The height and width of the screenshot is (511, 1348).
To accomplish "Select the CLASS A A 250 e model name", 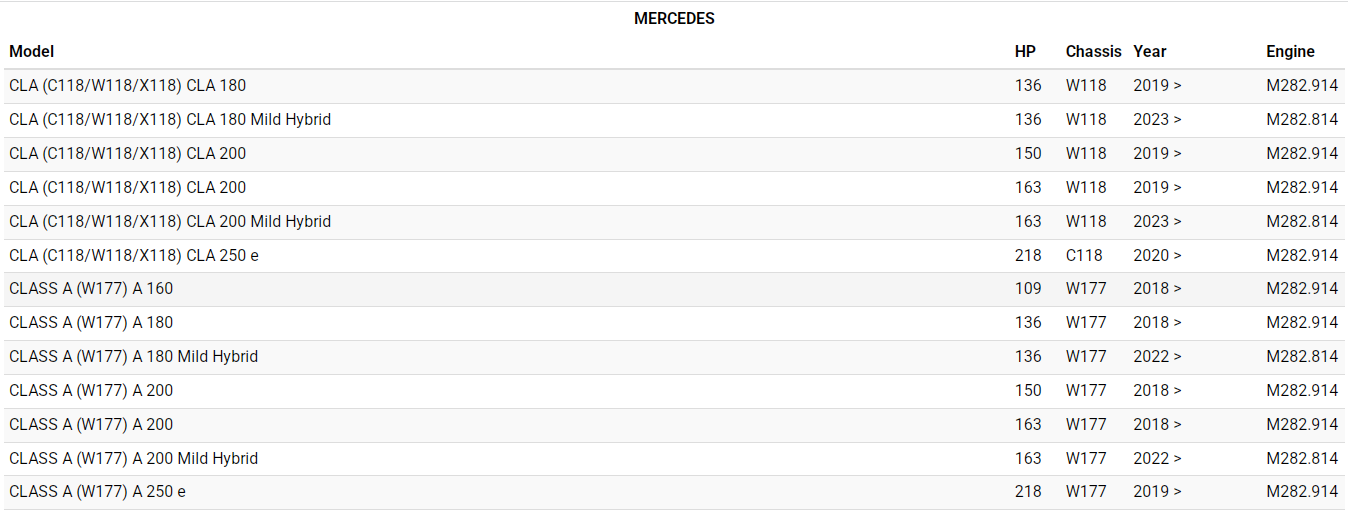I will pos(97,491).
